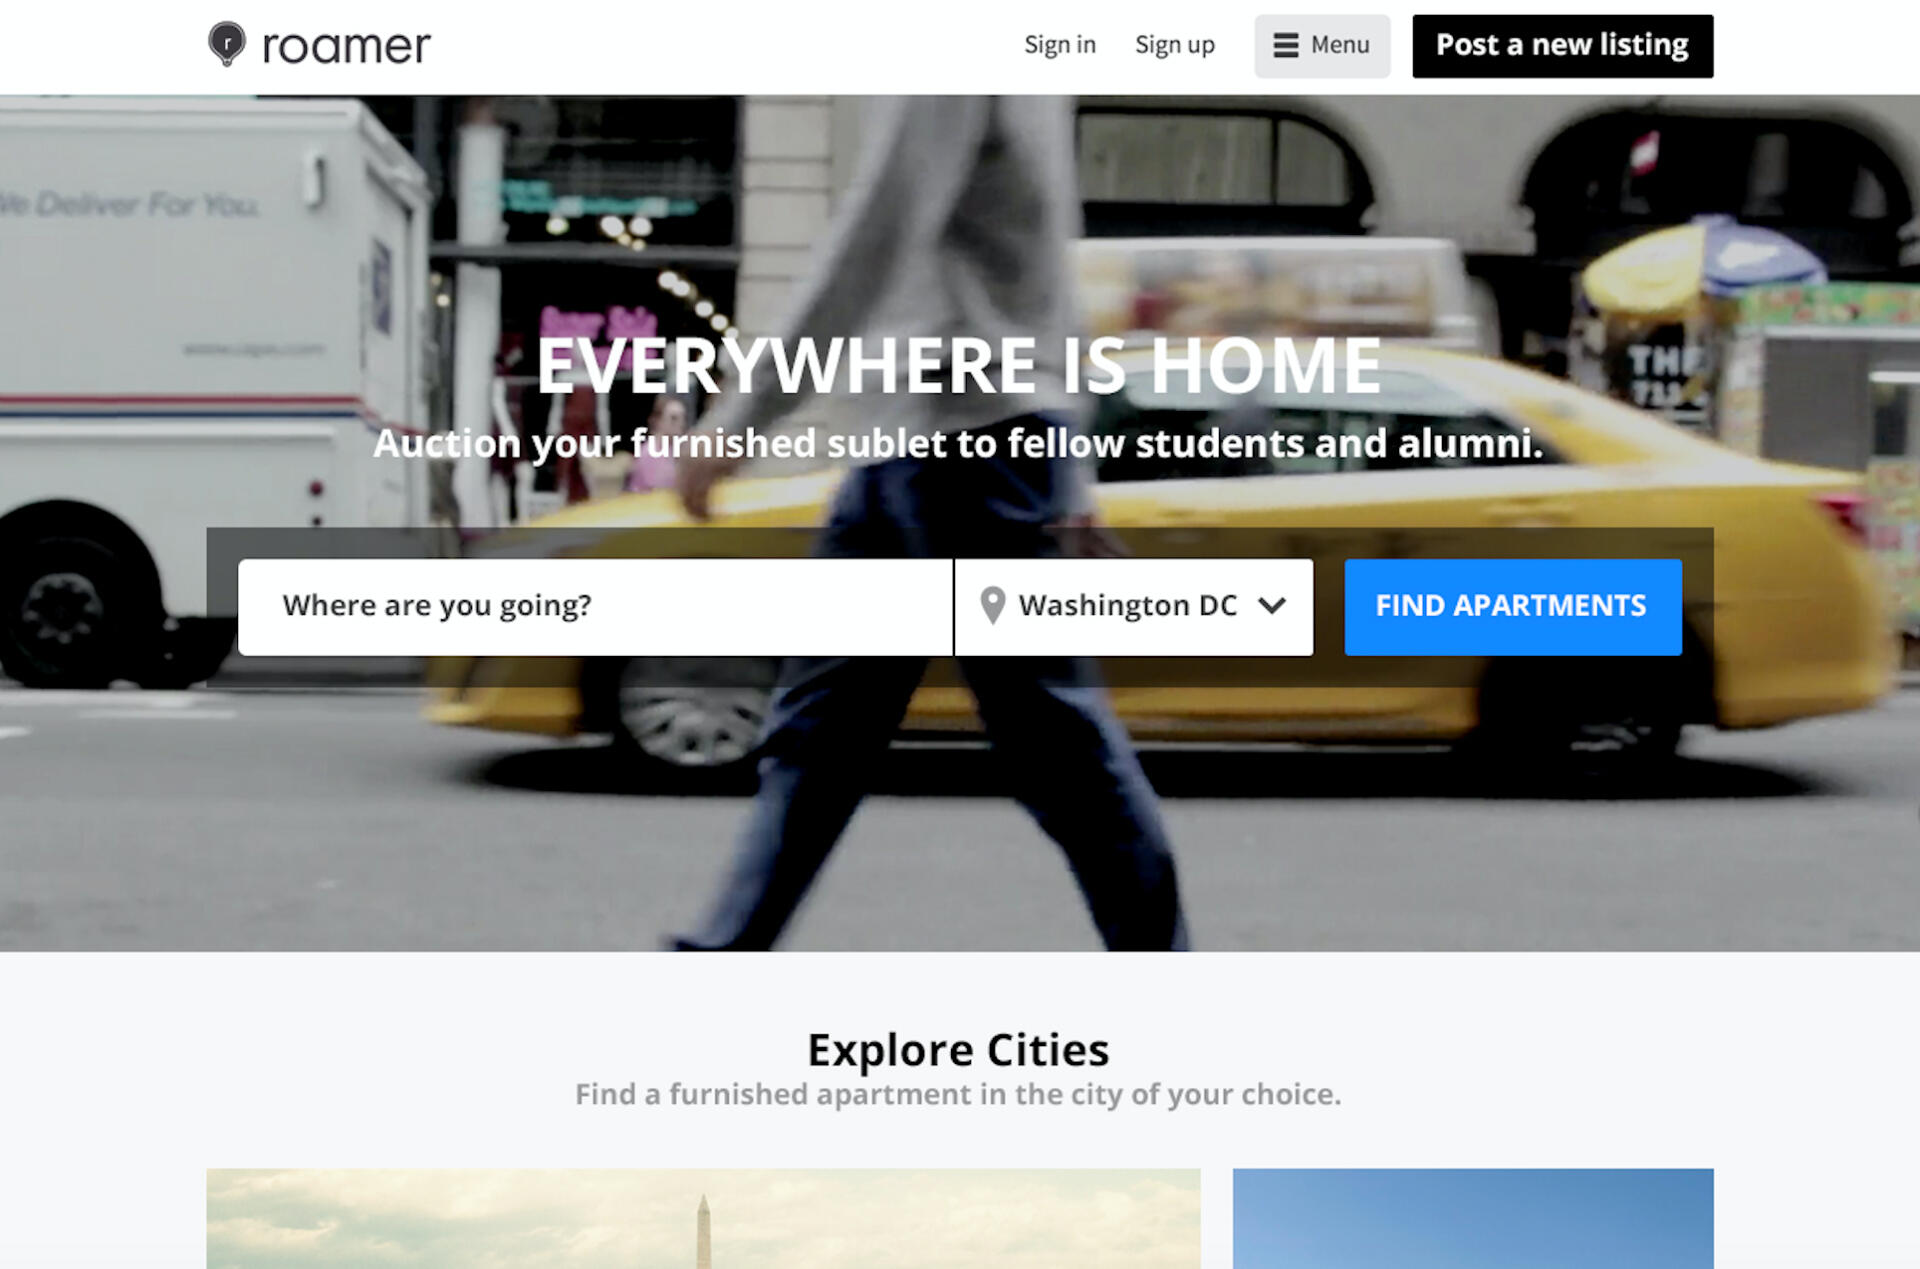Open the Menu label

point(1340,45)
